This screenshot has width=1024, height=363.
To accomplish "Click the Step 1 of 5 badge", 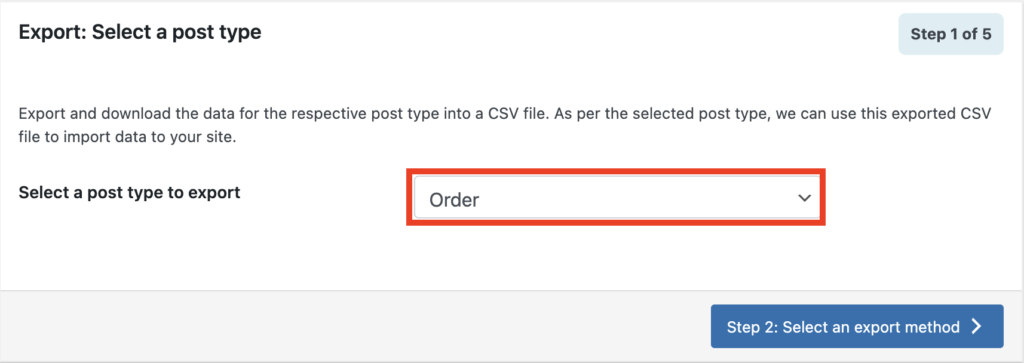I will [951, 34].
